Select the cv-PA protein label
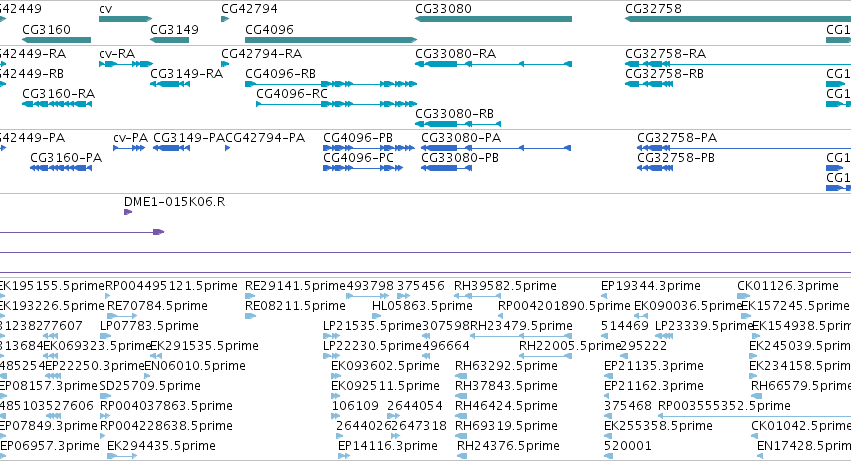 point(131,138)
